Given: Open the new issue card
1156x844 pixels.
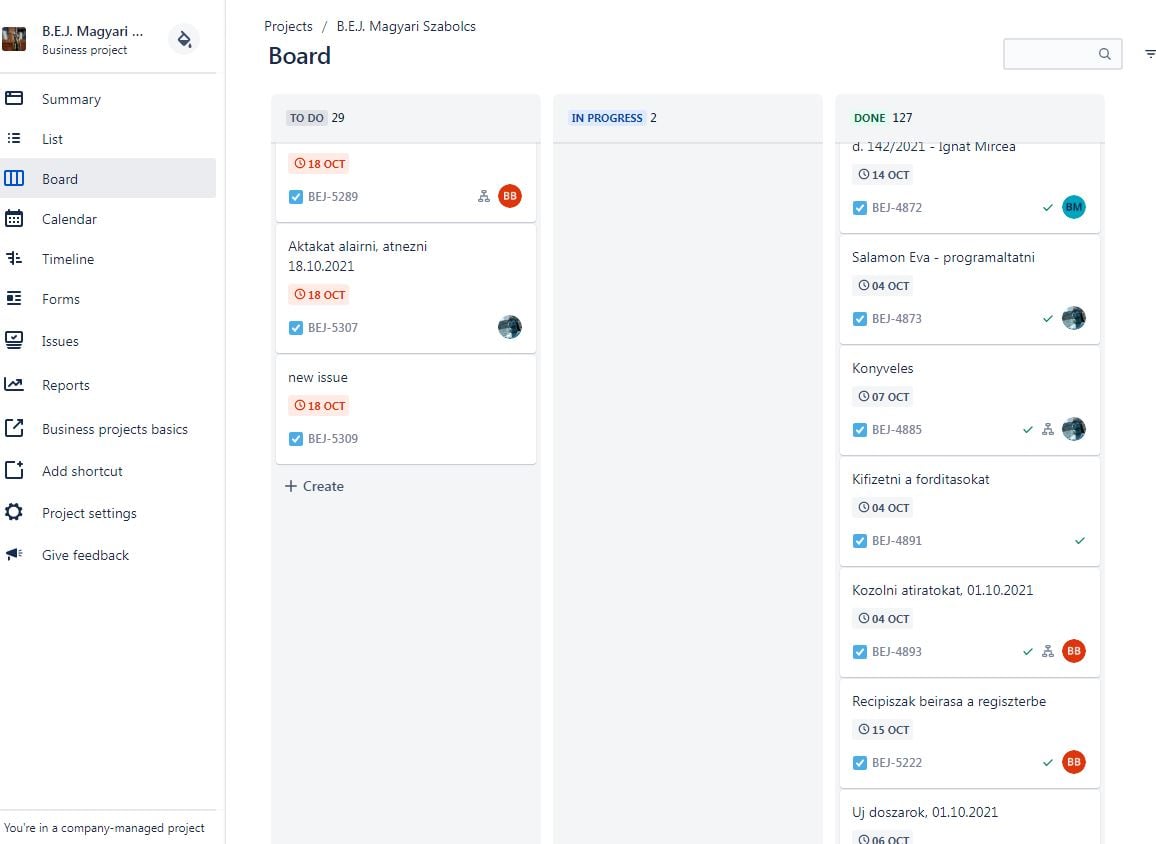Looking at the screenshot, I should pos(405,410).
